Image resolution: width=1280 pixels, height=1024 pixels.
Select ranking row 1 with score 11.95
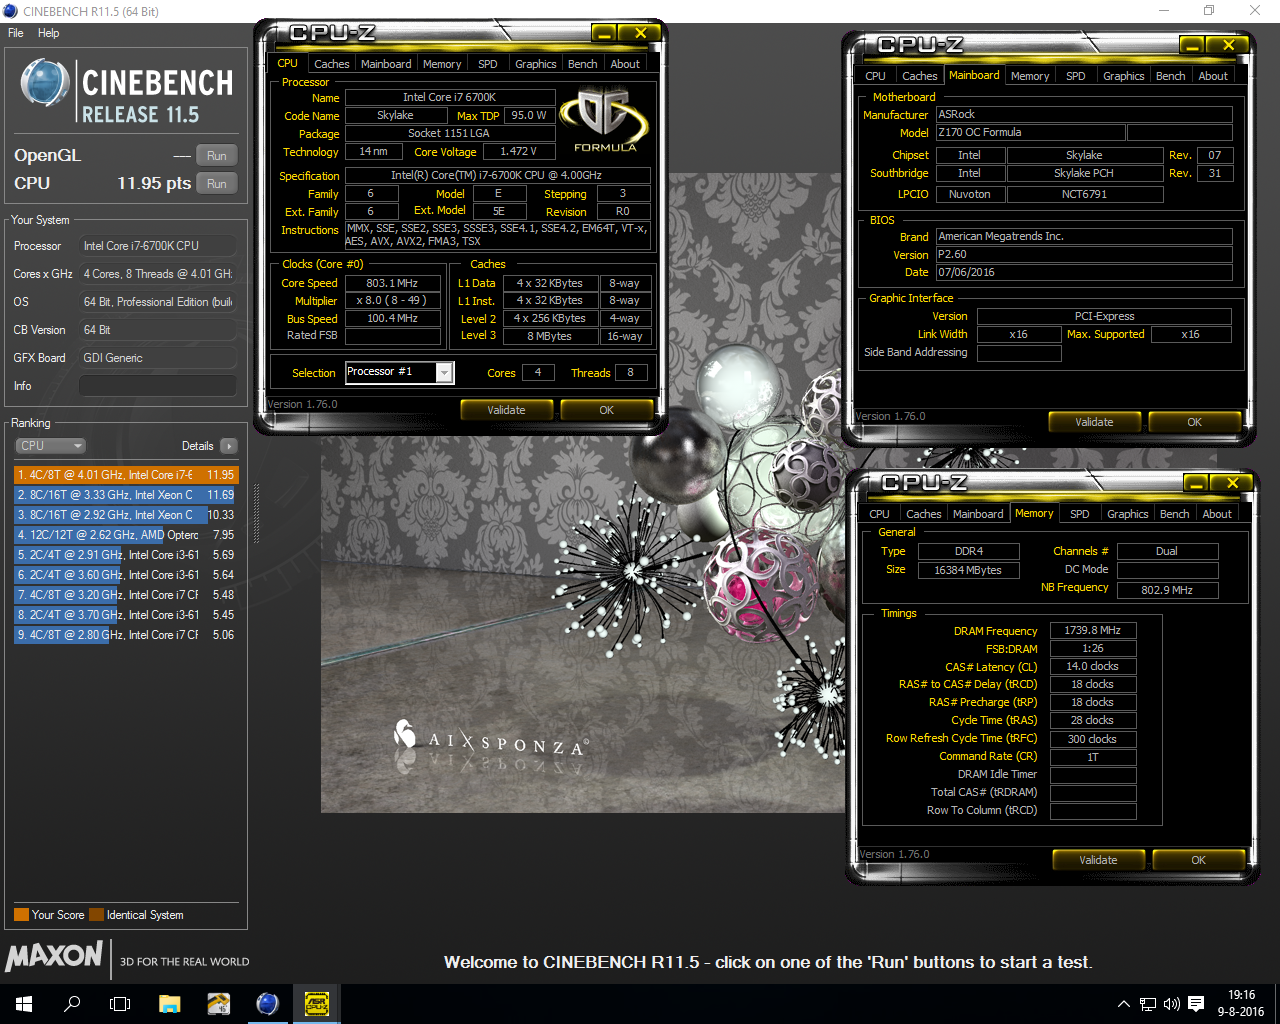(x=126, y=475)
